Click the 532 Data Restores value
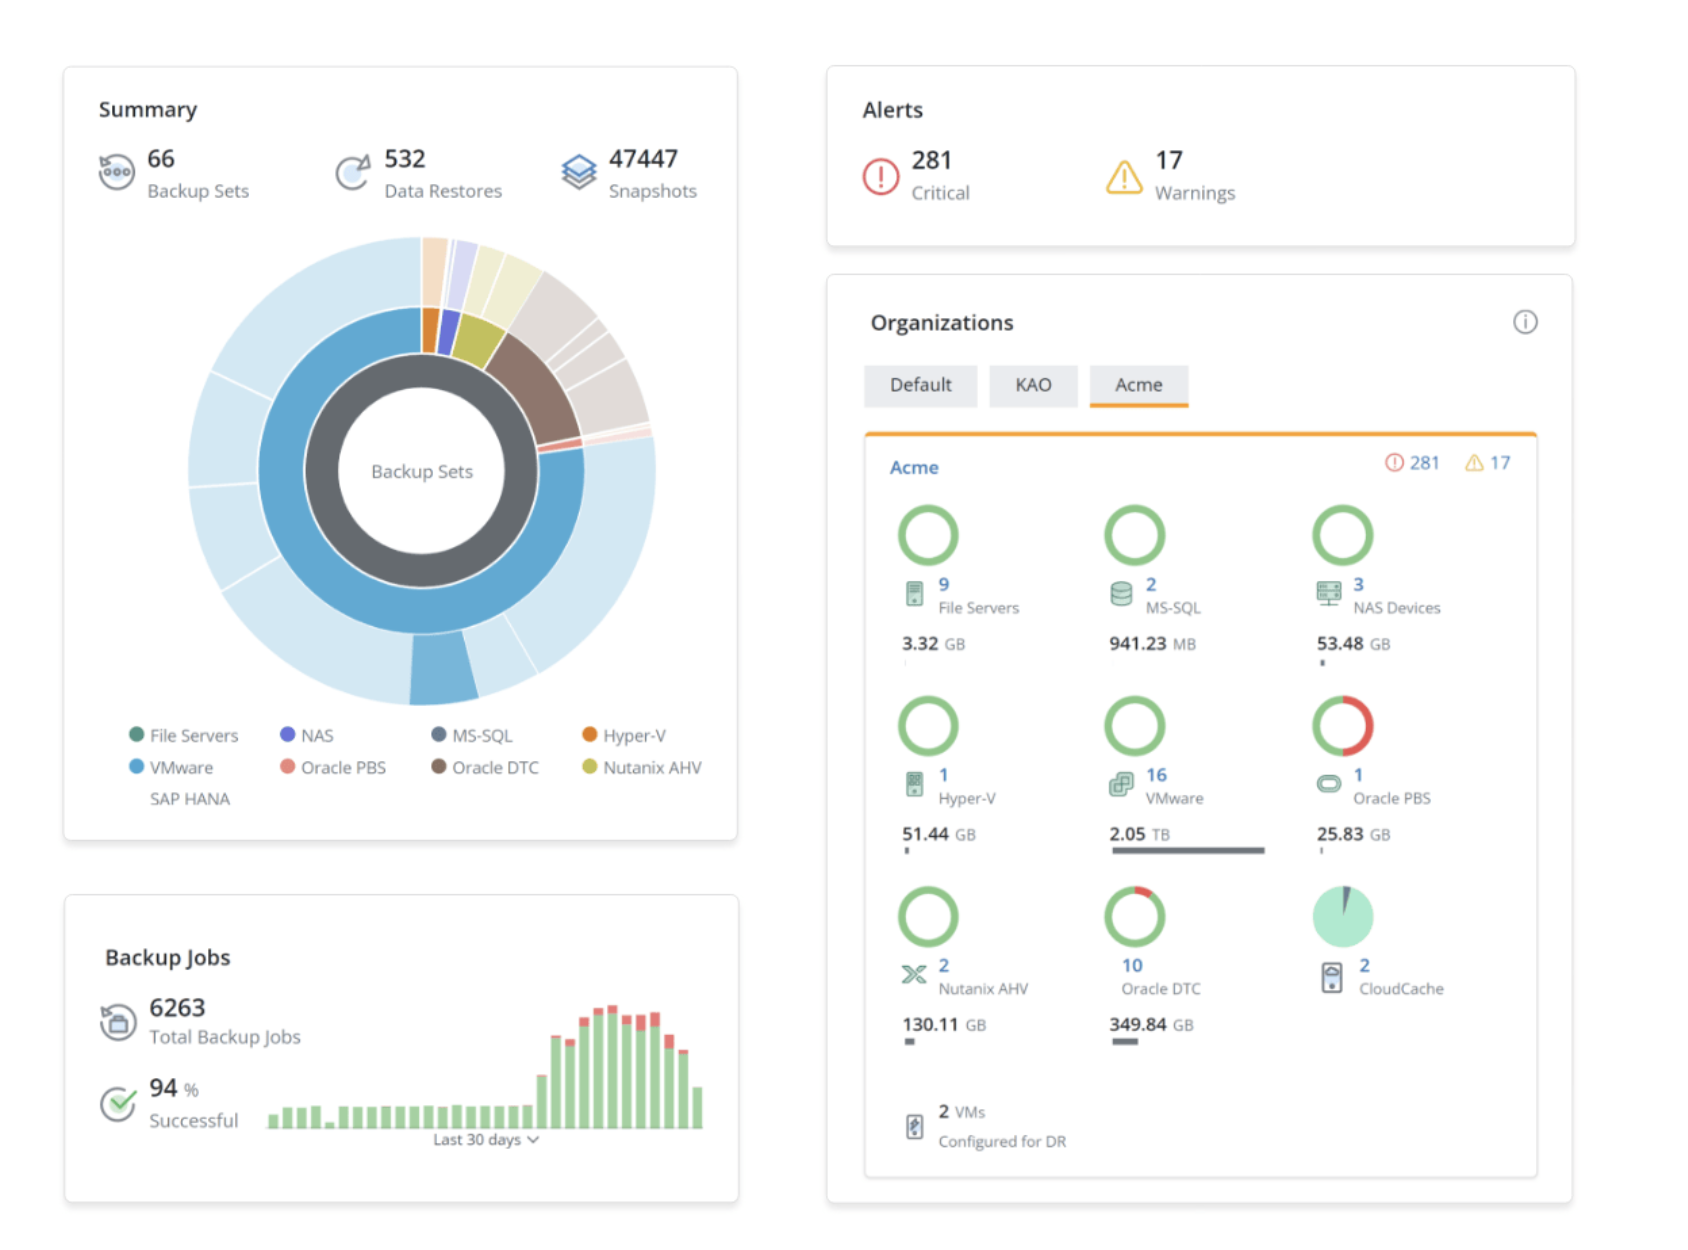 (x=405, y=159)
